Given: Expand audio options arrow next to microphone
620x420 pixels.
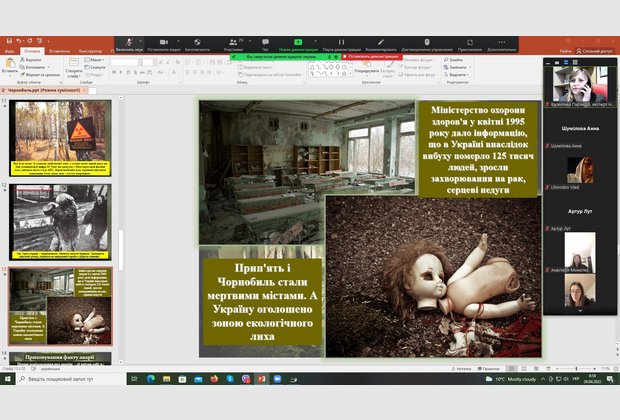Looking at the screenshot, I should tap(142, 43).
